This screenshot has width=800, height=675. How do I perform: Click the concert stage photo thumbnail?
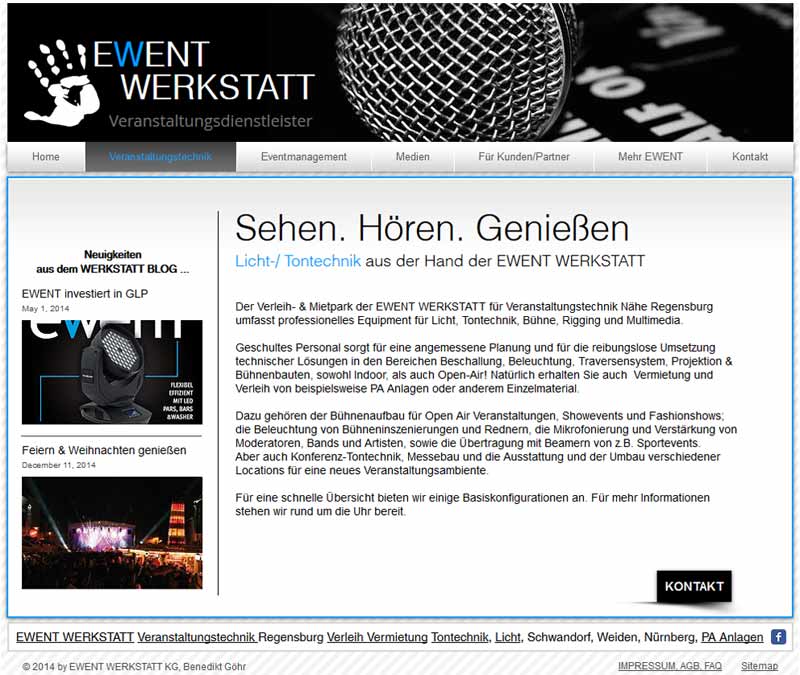coord(112,532)
